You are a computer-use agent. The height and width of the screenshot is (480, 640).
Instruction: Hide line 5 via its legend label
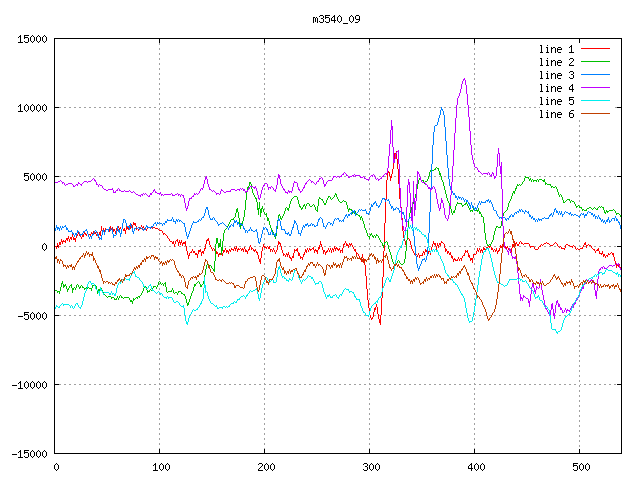point(556,101)
